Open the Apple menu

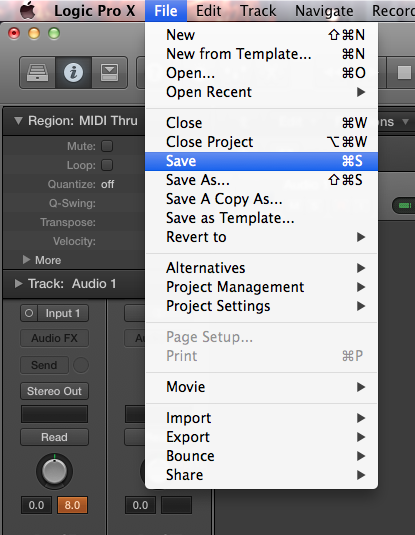[28, 10]
